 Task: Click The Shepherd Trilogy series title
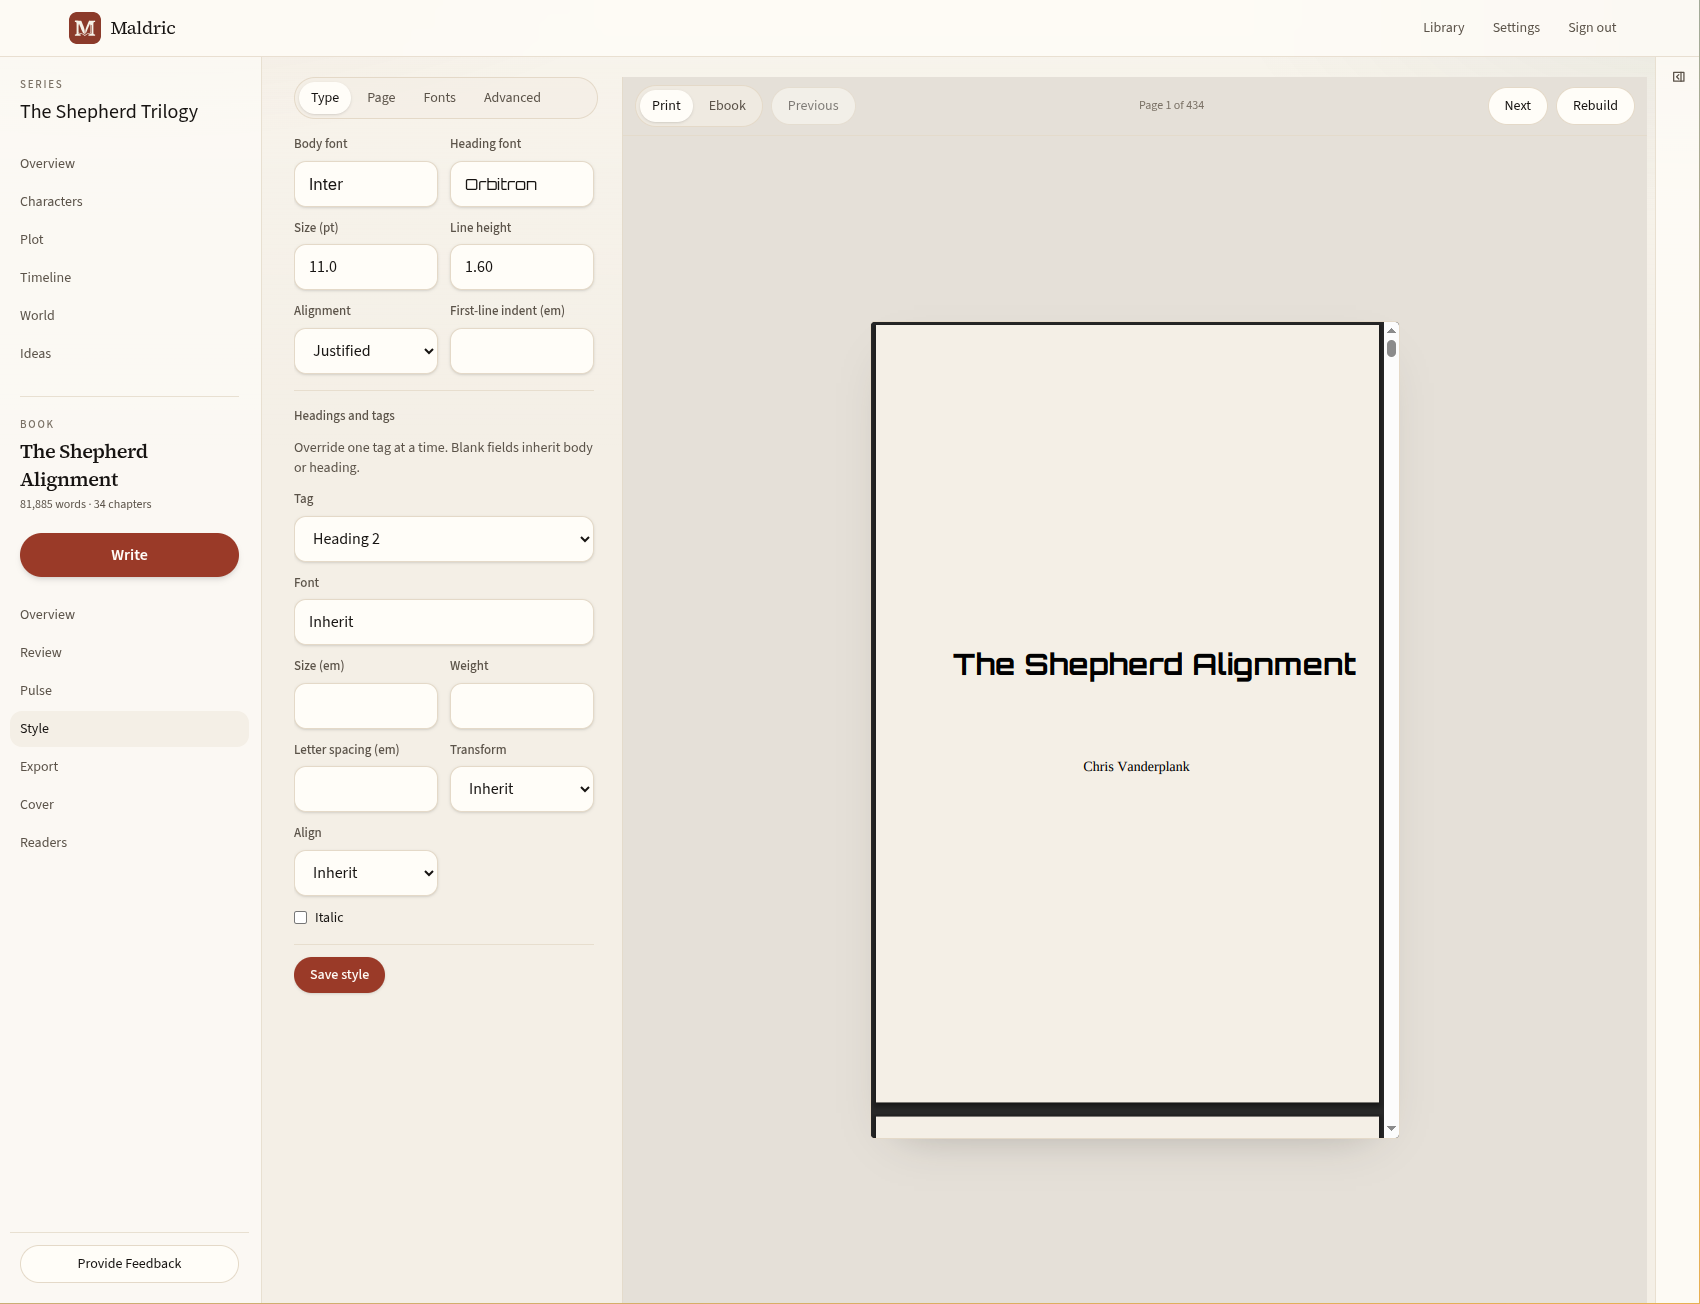(x=109, y=112)
